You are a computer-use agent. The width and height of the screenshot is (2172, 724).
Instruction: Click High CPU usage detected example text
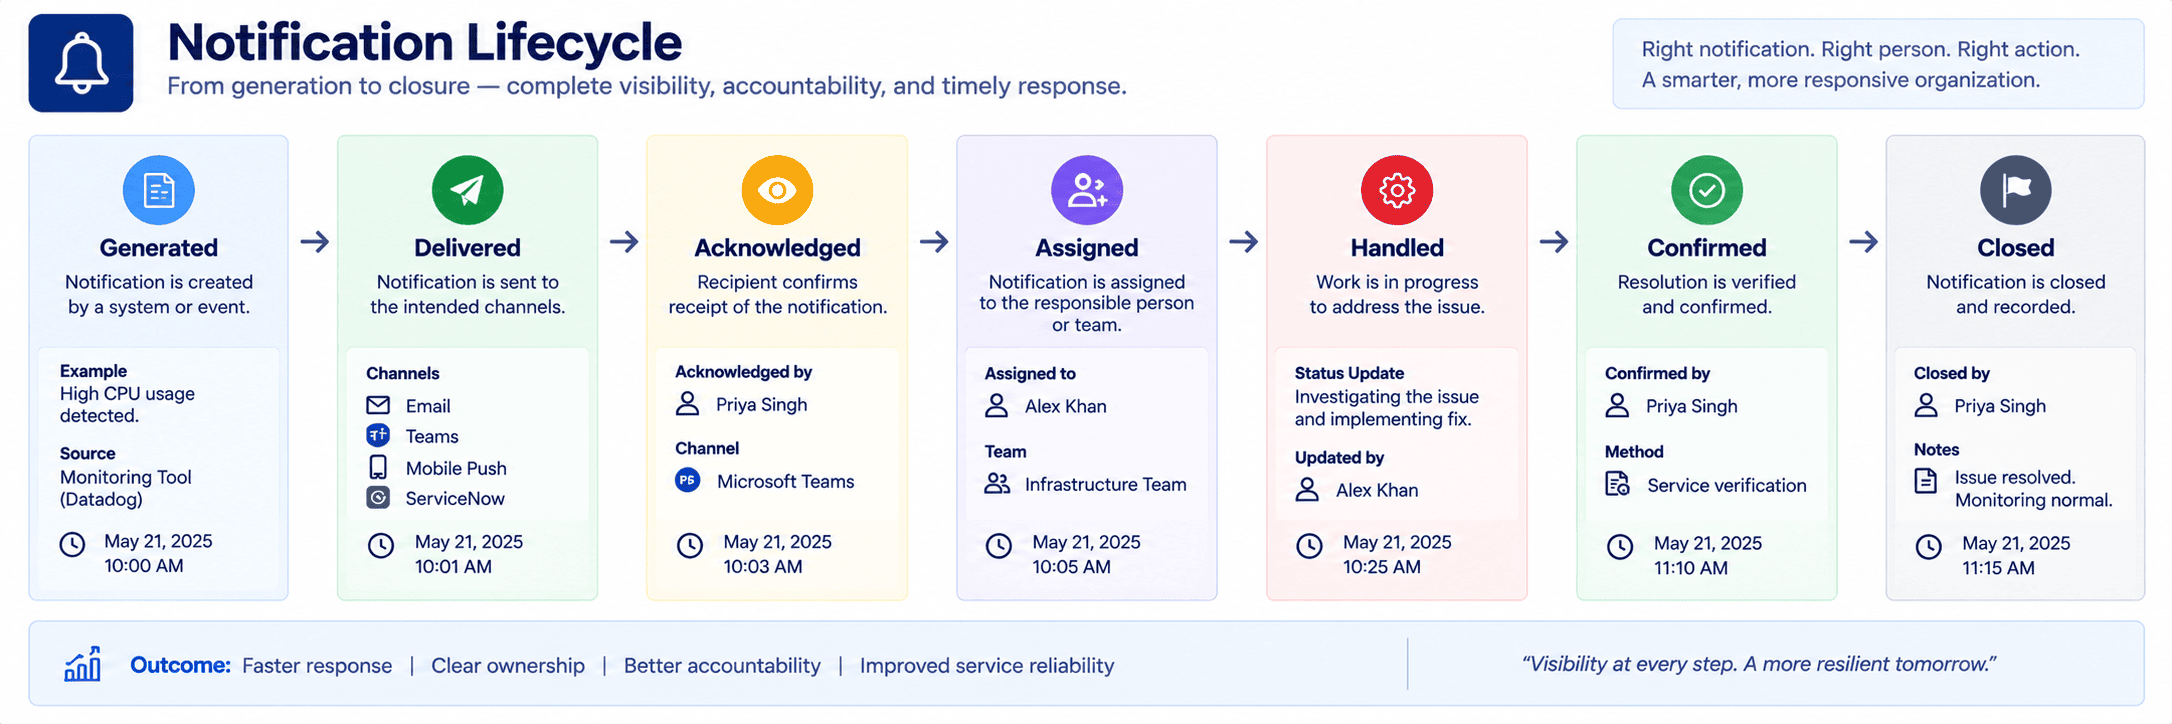pyautogui.click(x=127, y=404)
